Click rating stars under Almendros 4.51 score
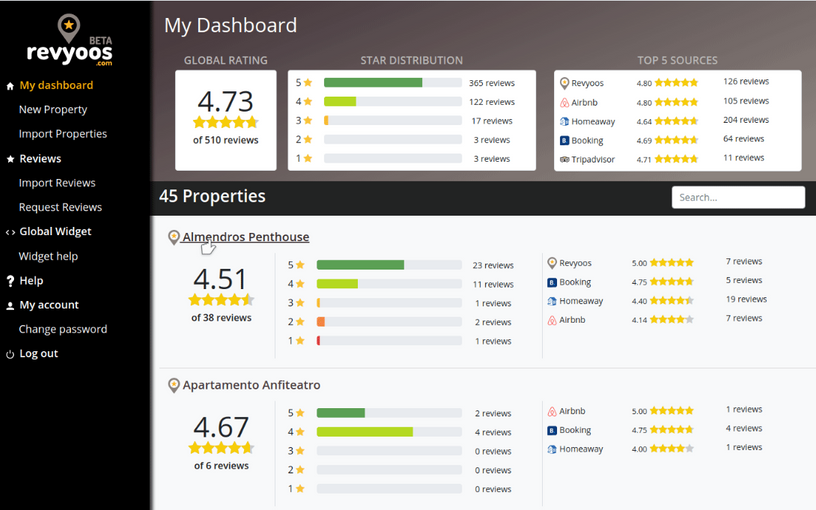 (x=221, y=300)
